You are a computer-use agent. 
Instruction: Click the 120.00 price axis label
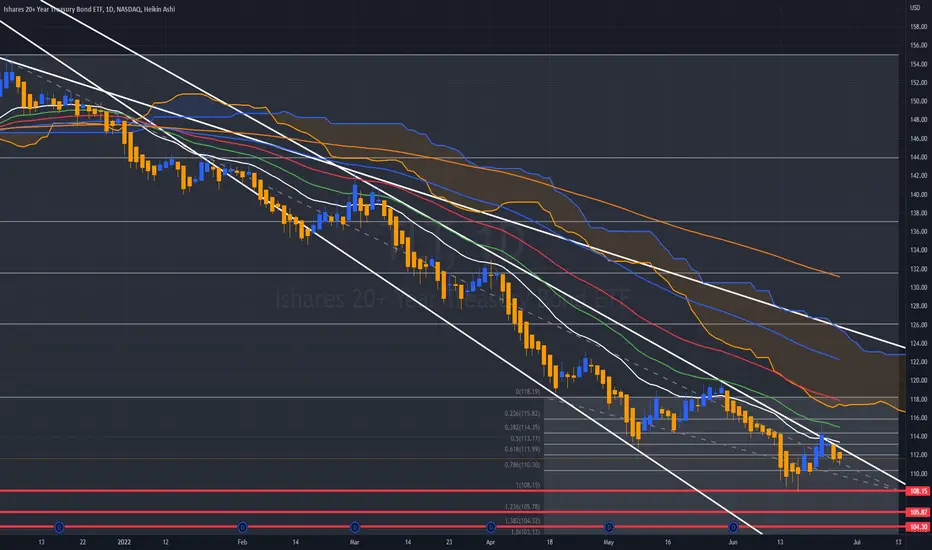[x=918, y=381]
